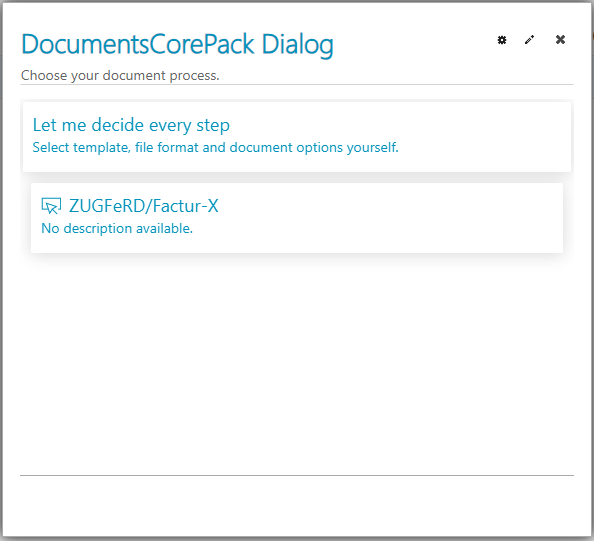
Task: Close the DocumentsCorePack Dialog
Action: click(560, 39)
